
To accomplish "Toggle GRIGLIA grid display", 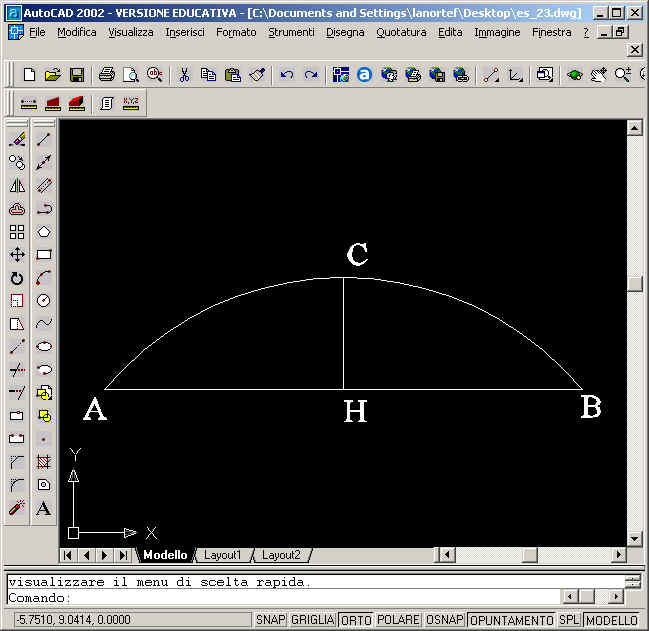I will [312, 620].
